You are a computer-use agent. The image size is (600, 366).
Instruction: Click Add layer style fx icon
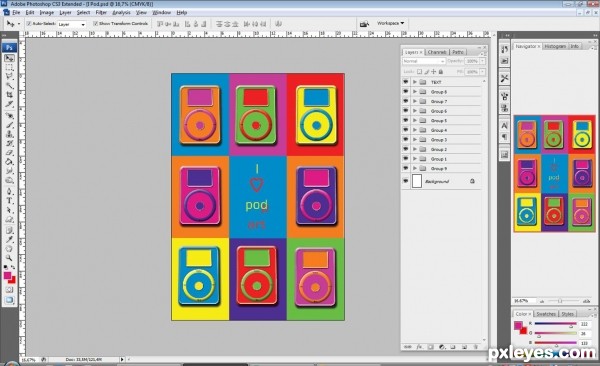tap(419, 347)
